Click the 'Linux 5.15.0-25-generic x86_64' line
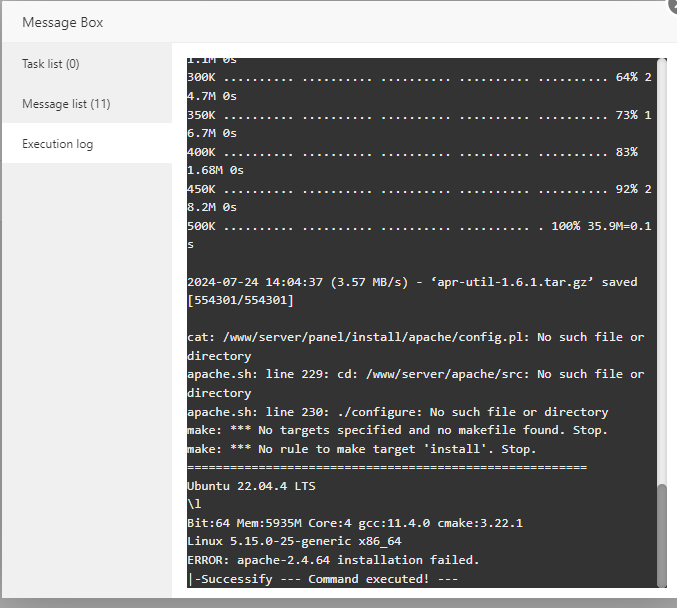Image resolution: width=677 pixels, height=608 pixels. (x=294, y=542)
